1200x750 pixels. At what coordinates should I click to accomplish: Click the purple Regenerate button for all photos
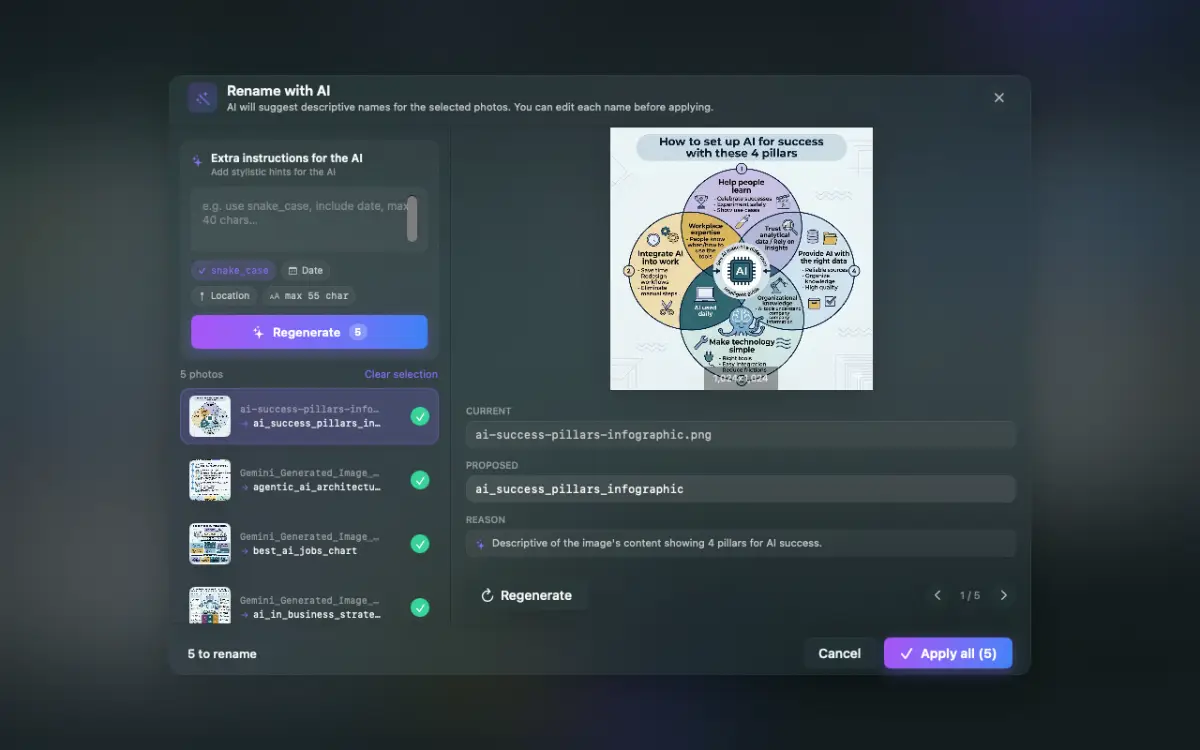coord(309,332)
